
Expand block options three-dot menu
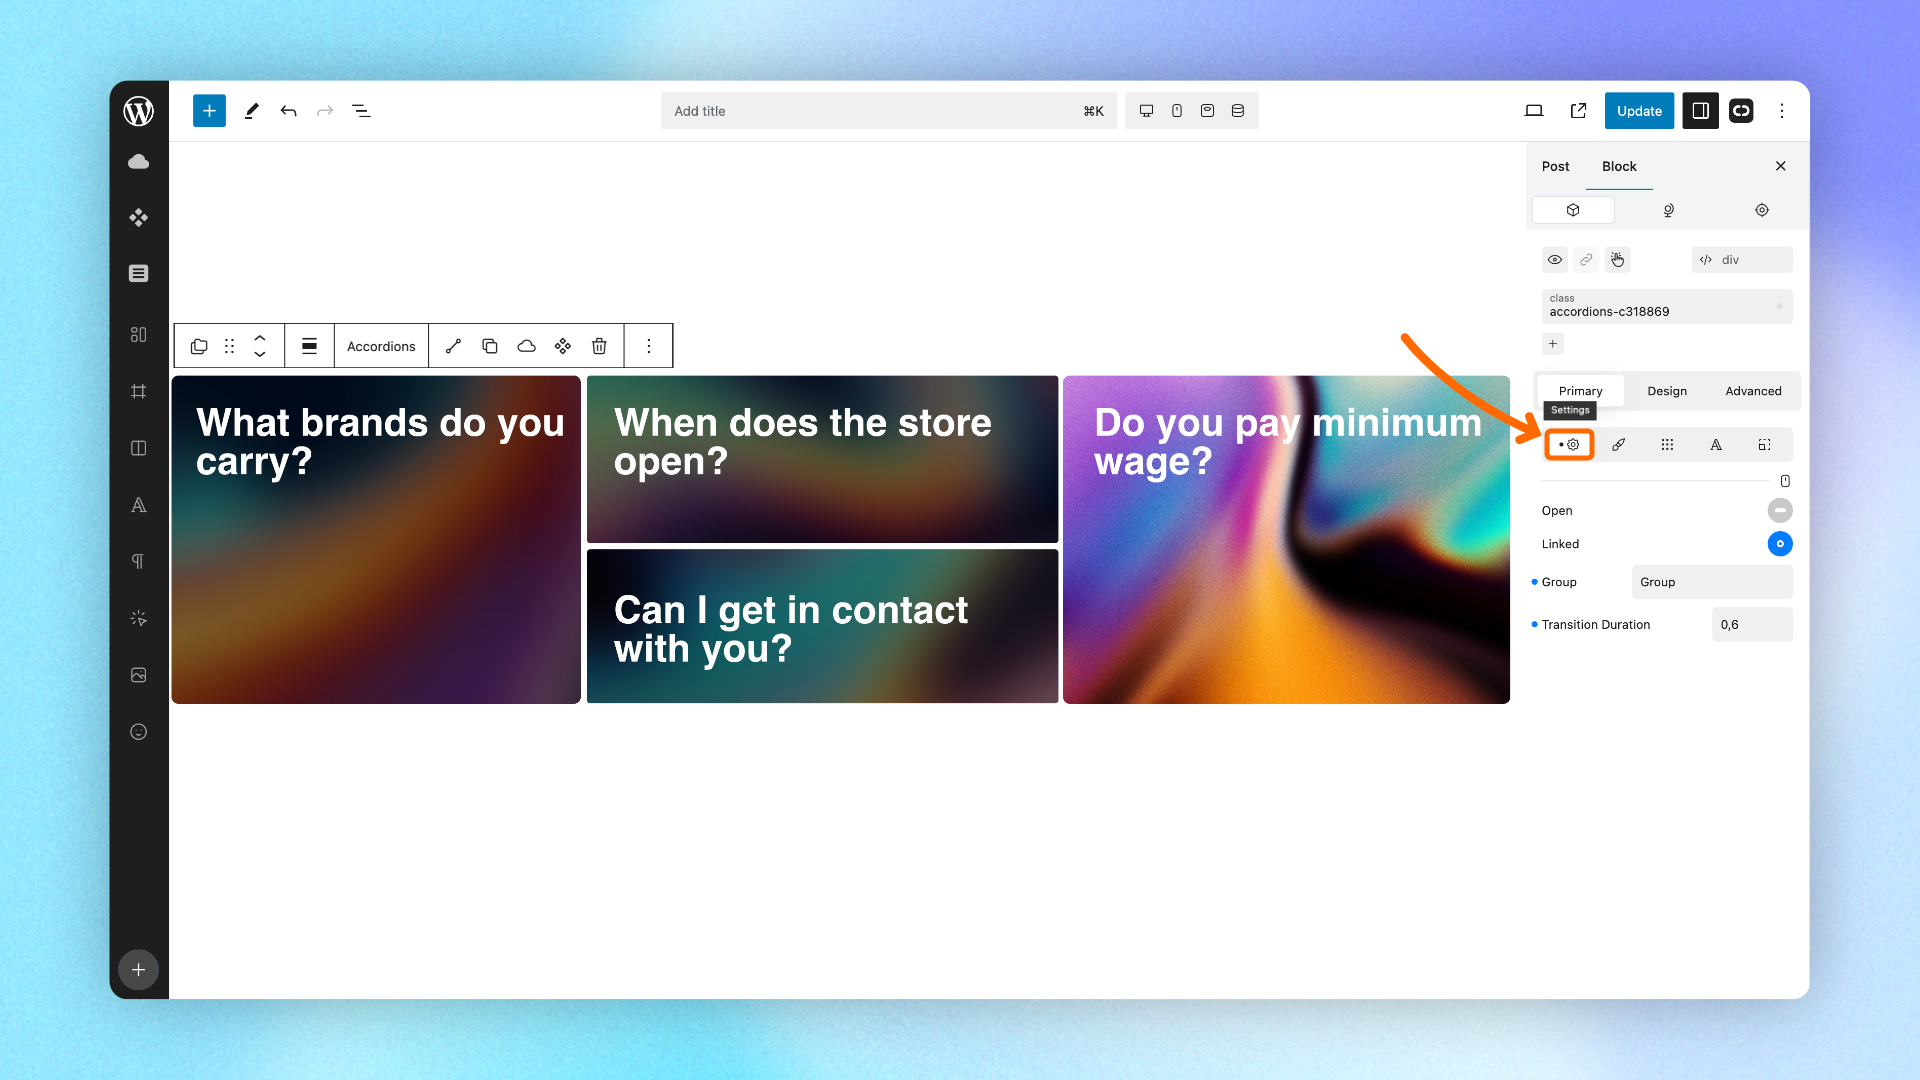point(649,346)
